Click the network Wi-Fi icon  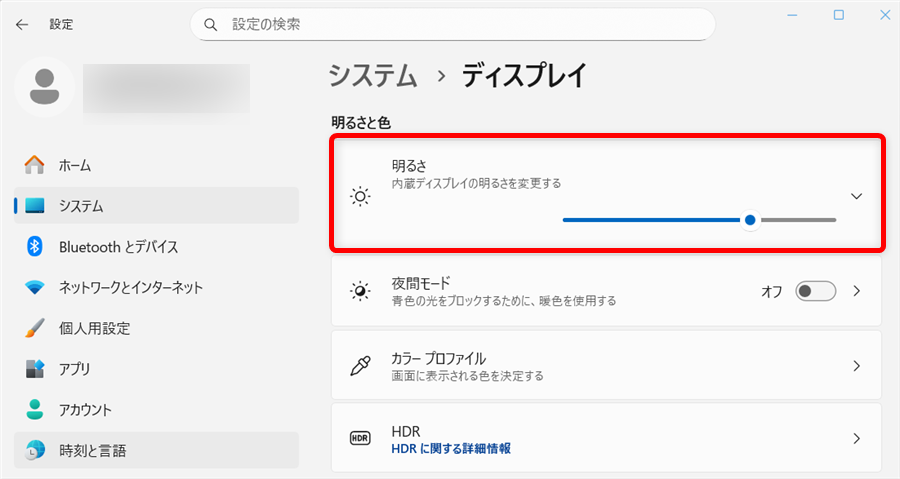coord(34,287)
